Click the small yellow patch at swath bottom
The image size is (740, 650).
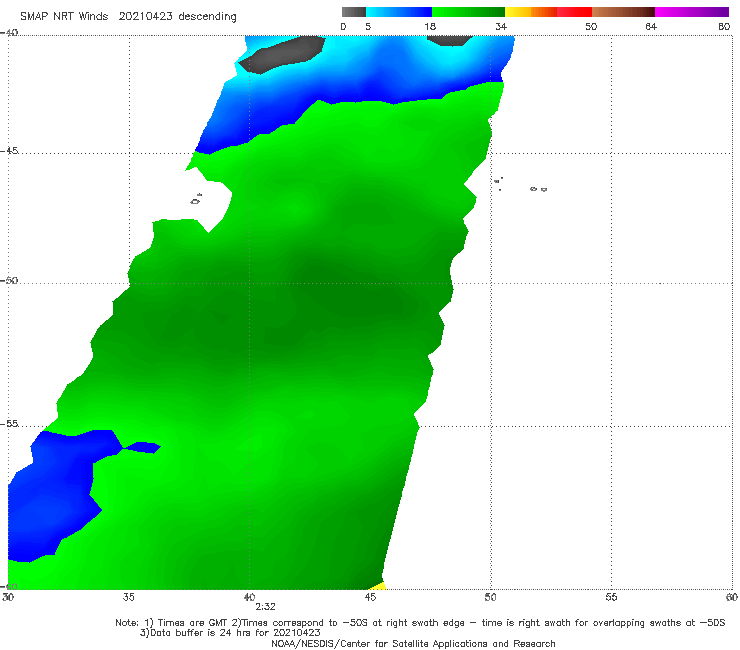pyautogui.click(x=378, y=586)
